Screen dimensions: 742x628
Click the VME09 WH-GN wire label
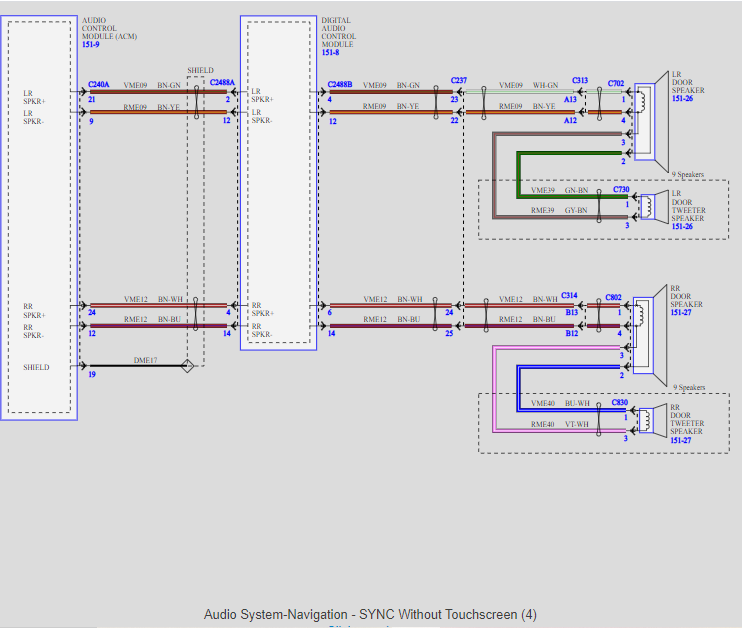click(529, 85)
